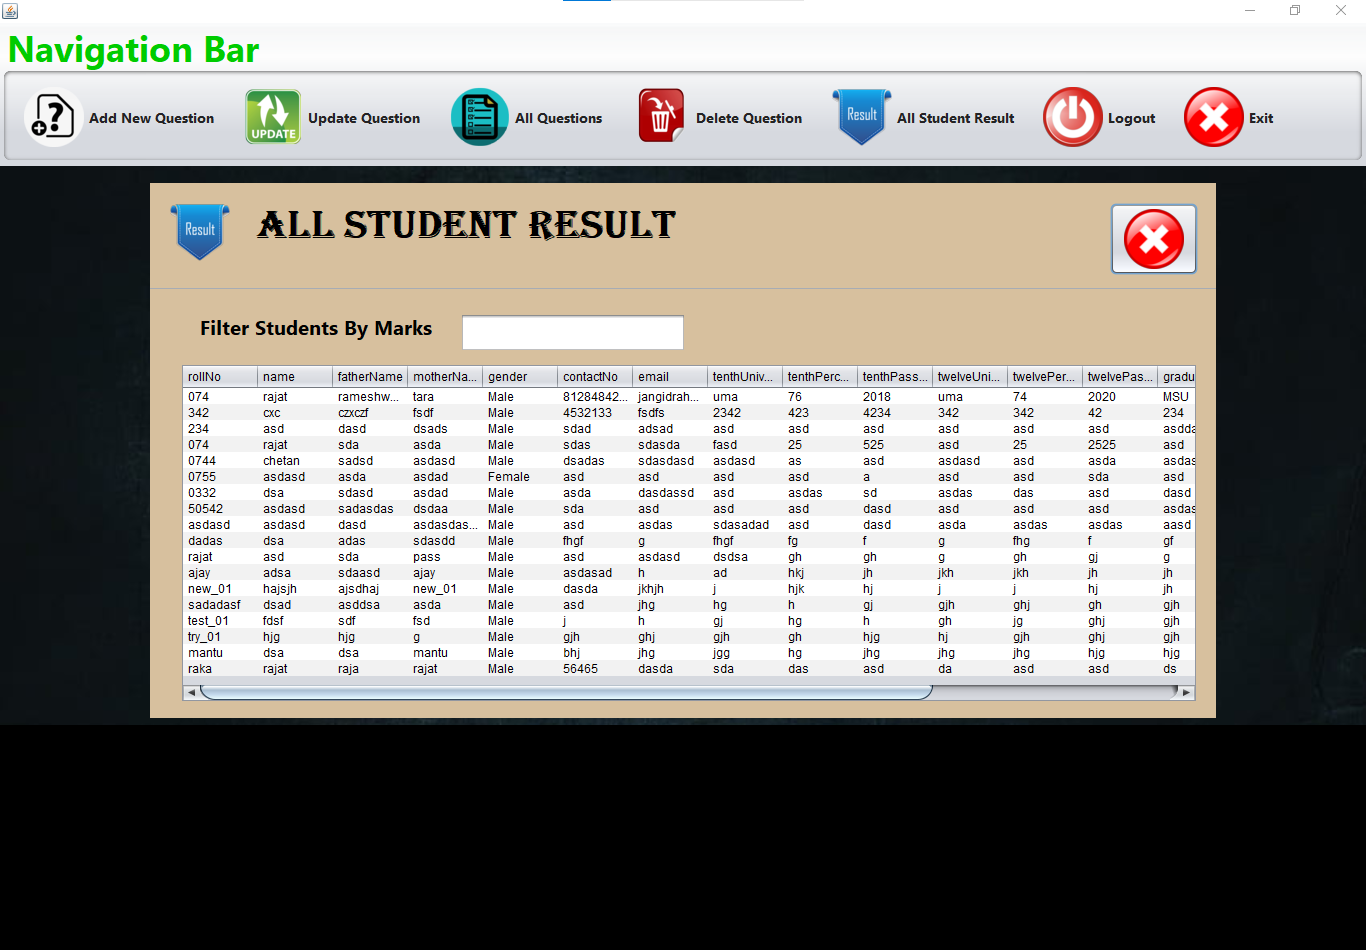Image resolution: width=1366 pixels, height=950 pixels.
Task: Click the email column header
Action: click(670, 377)
